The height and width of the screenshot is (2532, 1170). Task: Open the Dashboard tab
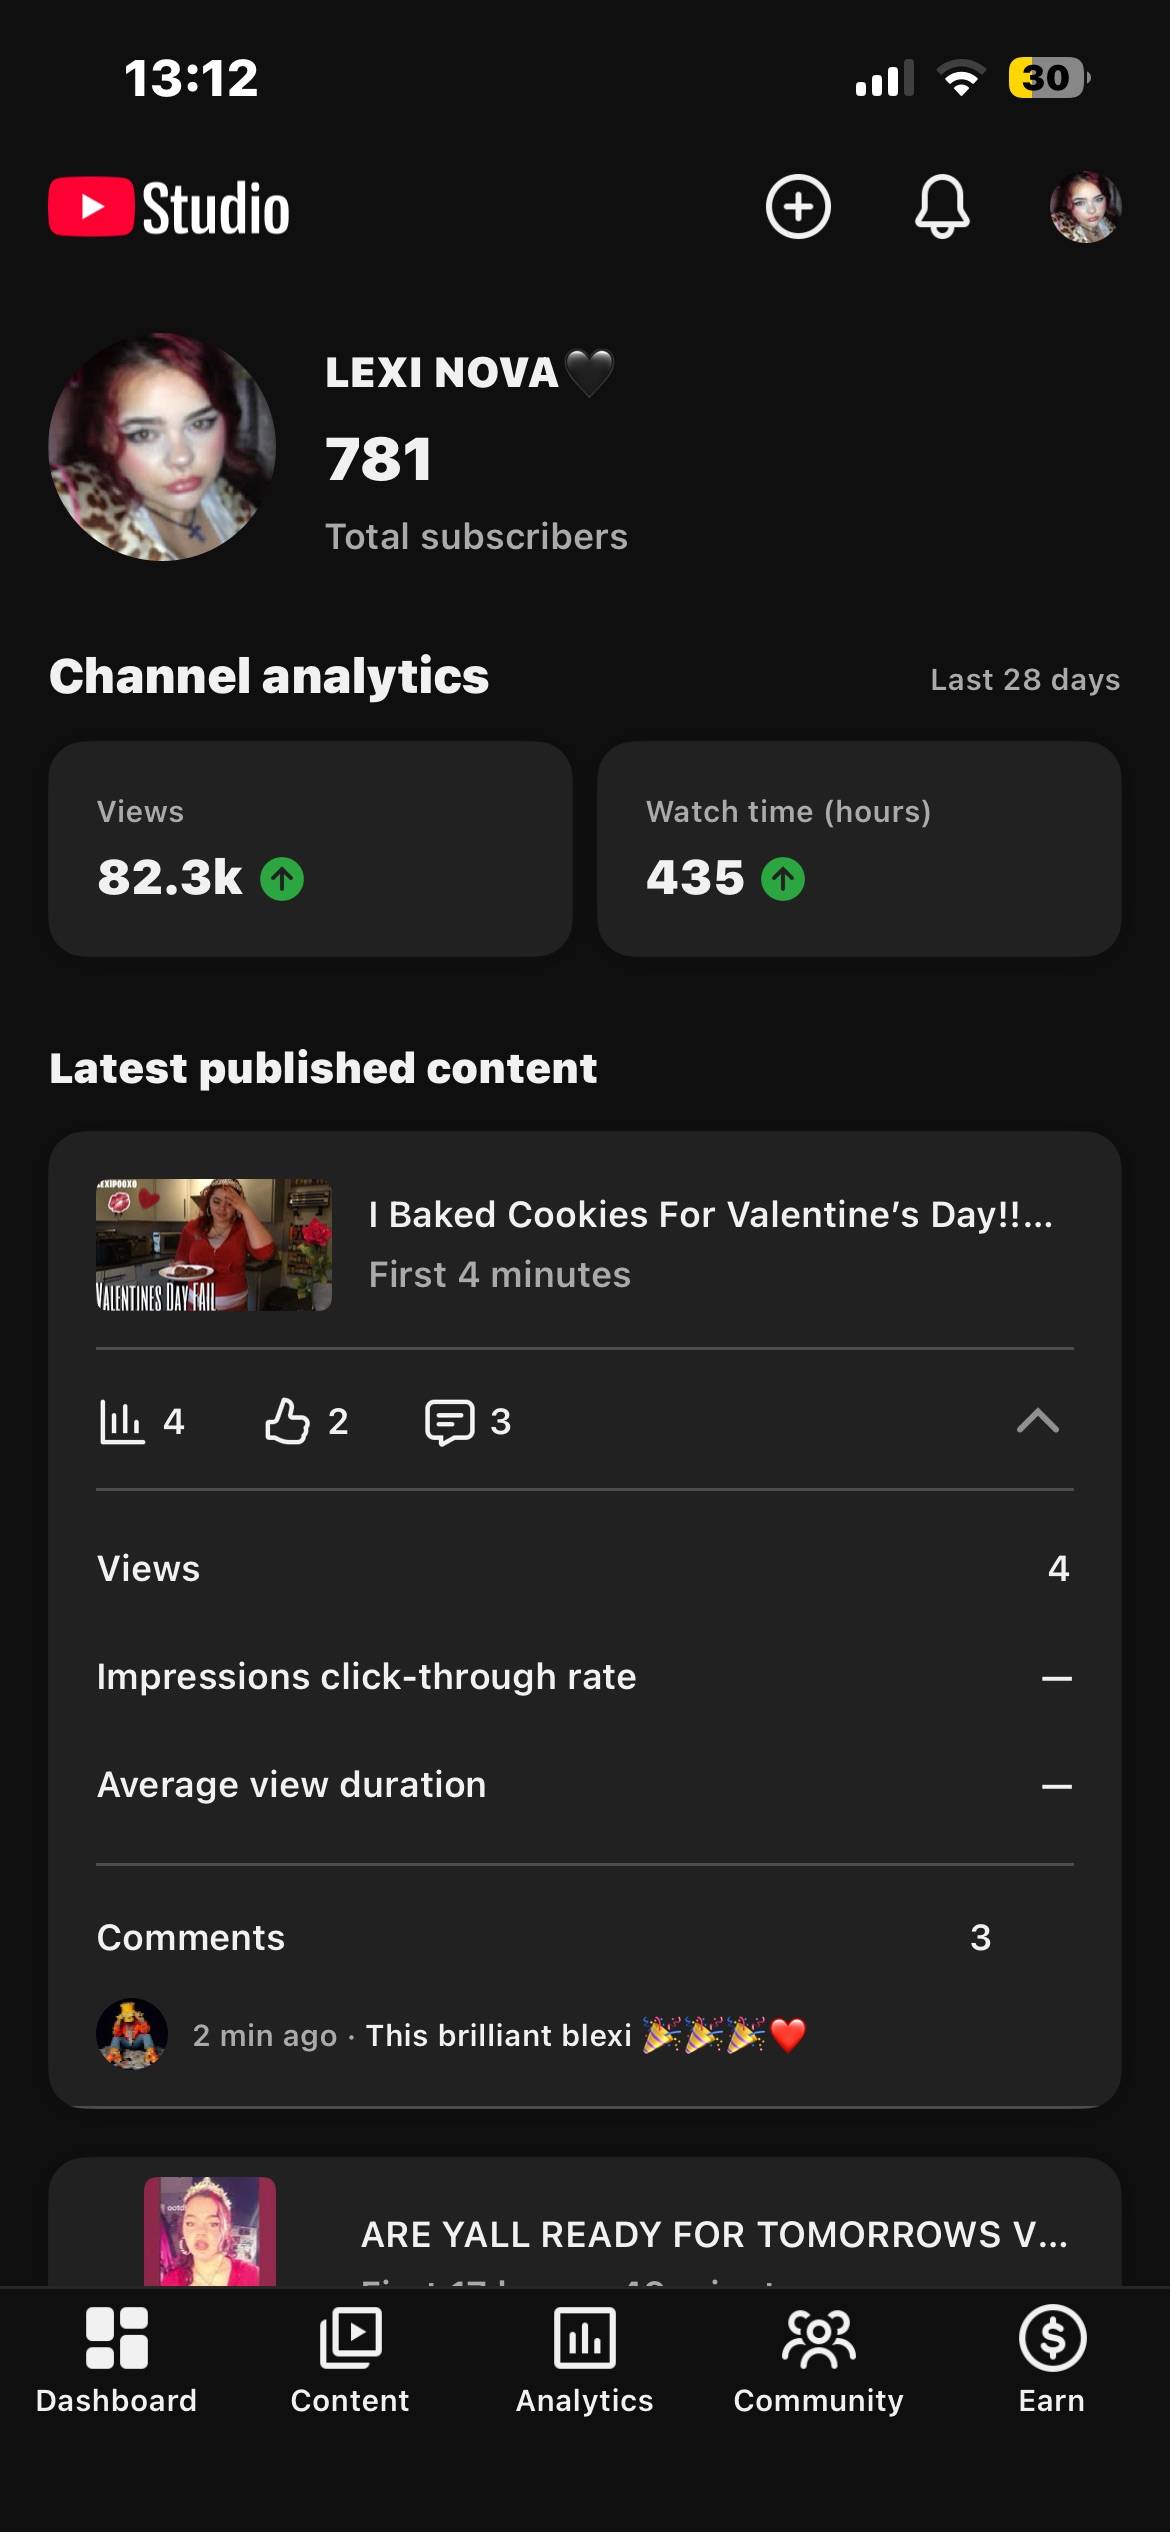pos(117,2360)
